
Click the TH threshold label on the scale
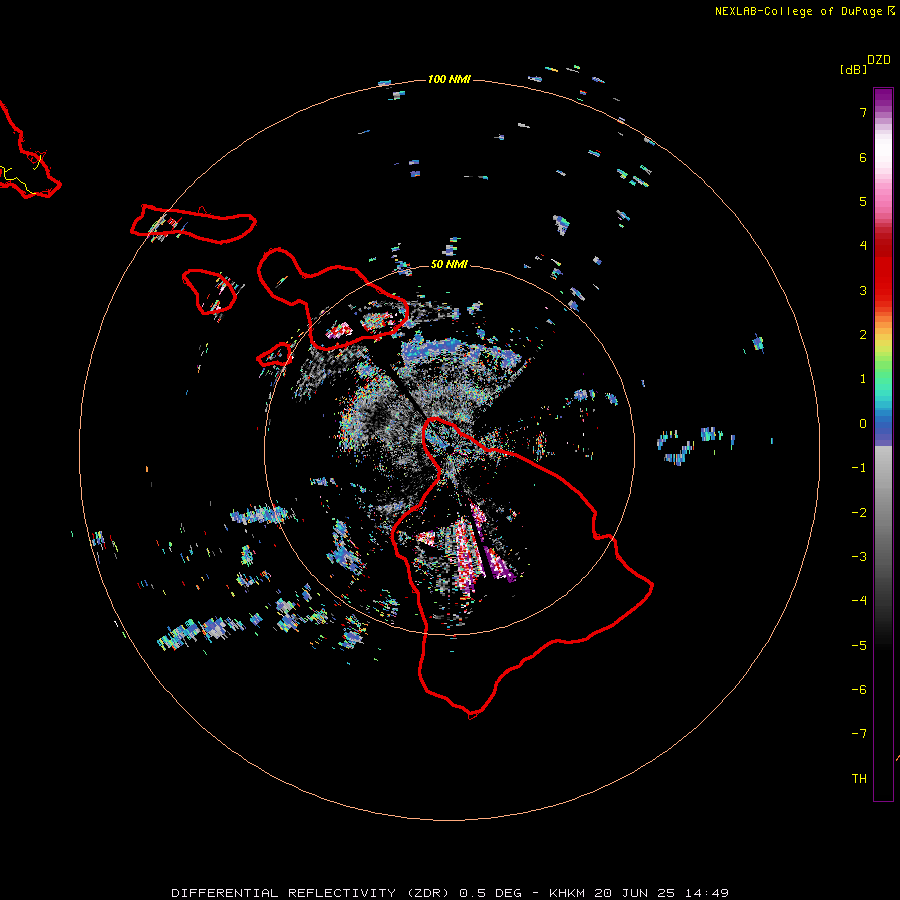point(859,779)
